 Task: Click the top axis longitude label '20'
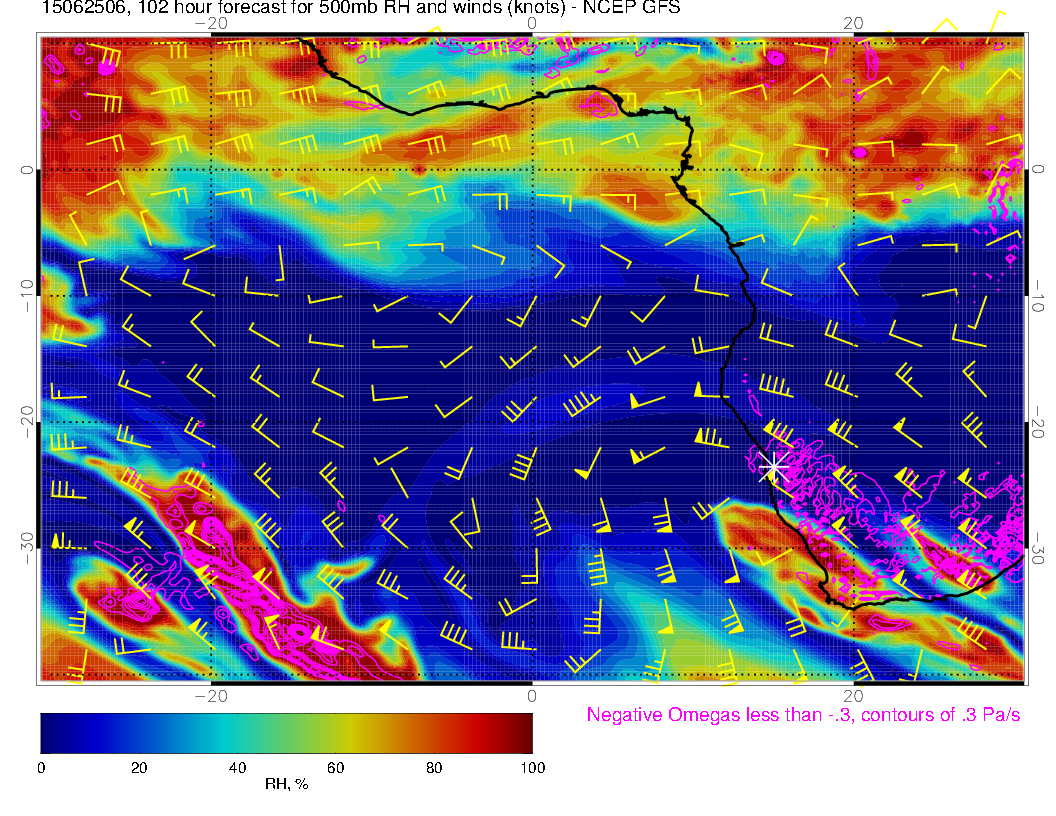pos(853,24)
